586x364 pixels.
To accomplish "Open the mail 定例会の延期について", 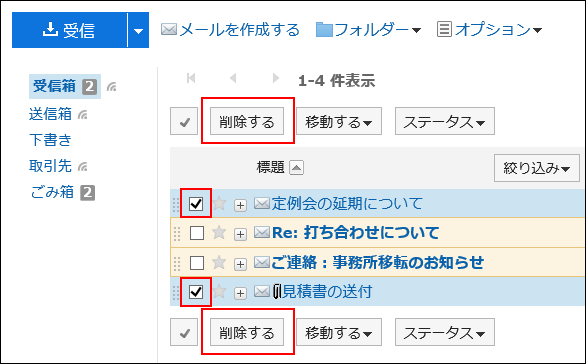I will [347, 204].
